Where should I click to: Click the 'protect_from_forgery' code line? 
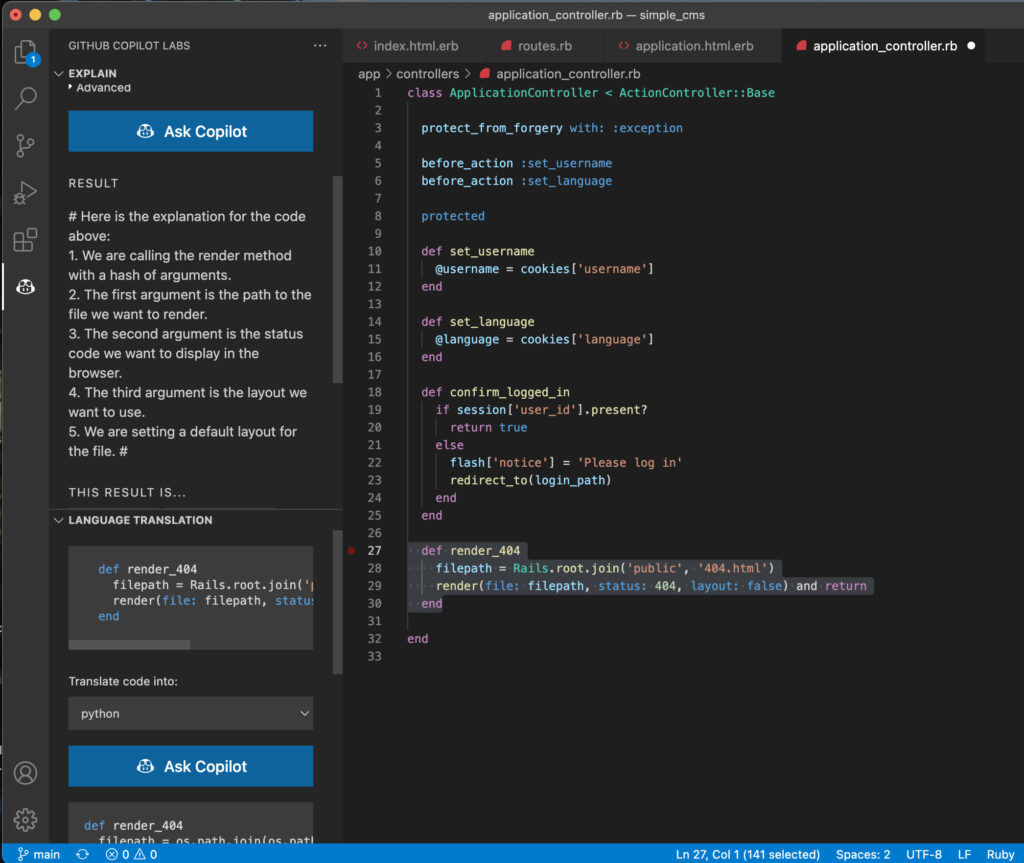pyautogui.click(x=552, y=128)
